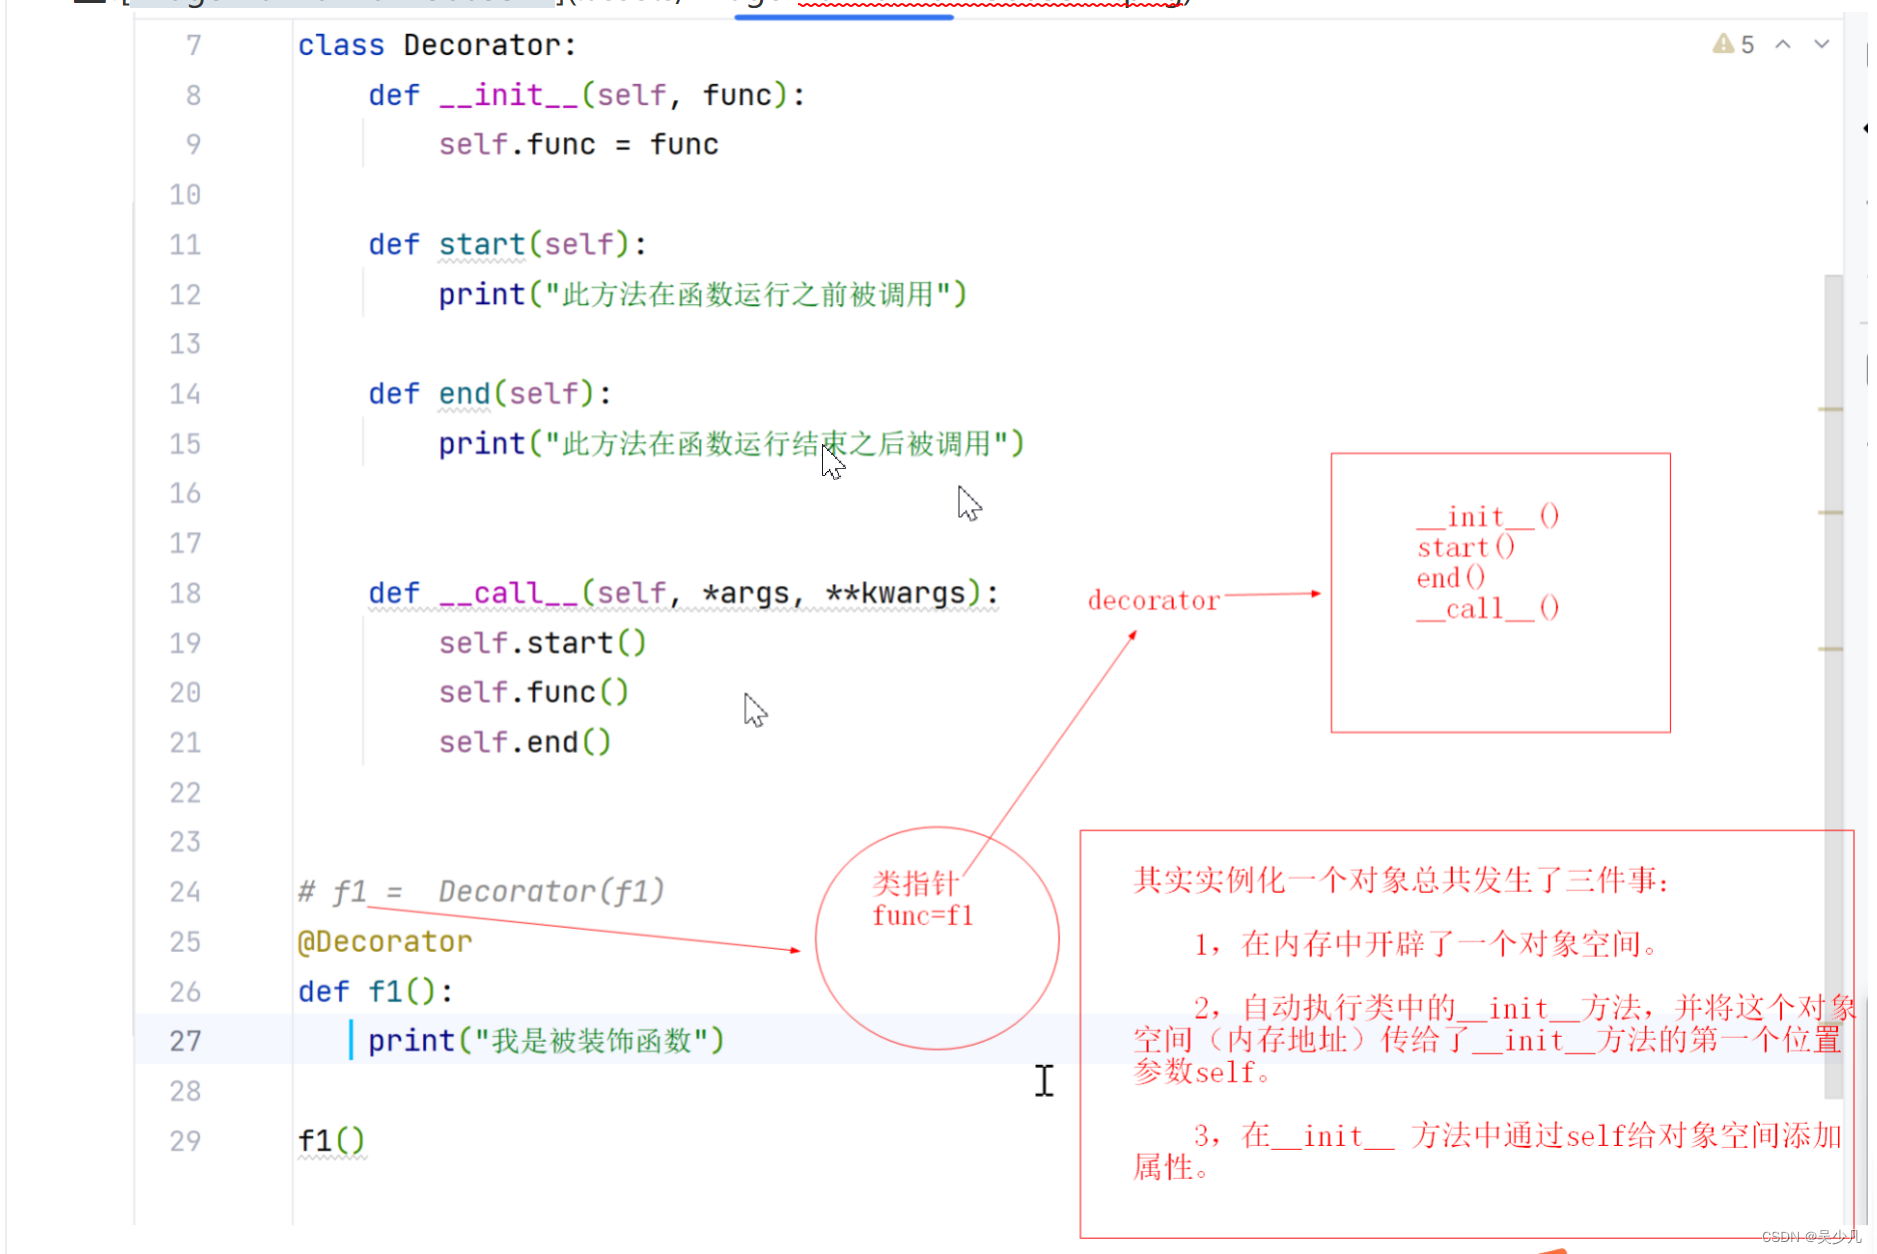Click the yellow warning stripe in scrollbar gutter

[1831, 410]
